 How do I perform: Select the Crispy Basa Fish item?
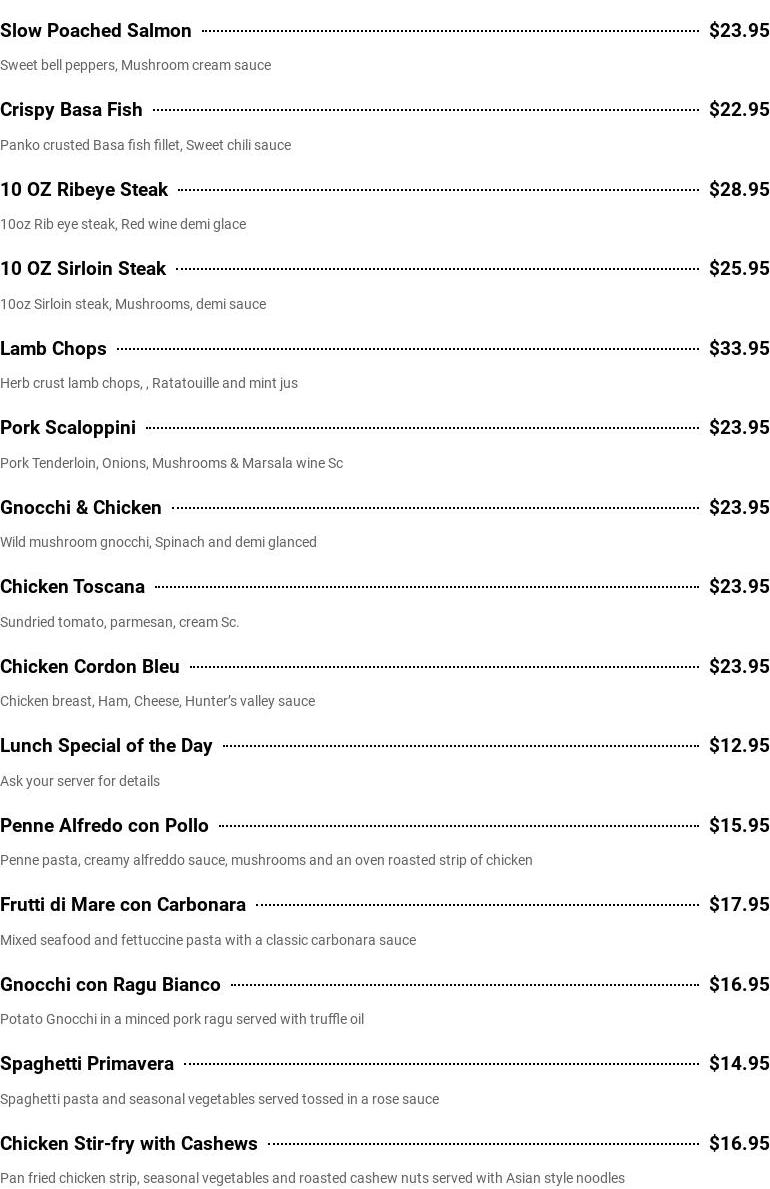(x=71, y=110)
